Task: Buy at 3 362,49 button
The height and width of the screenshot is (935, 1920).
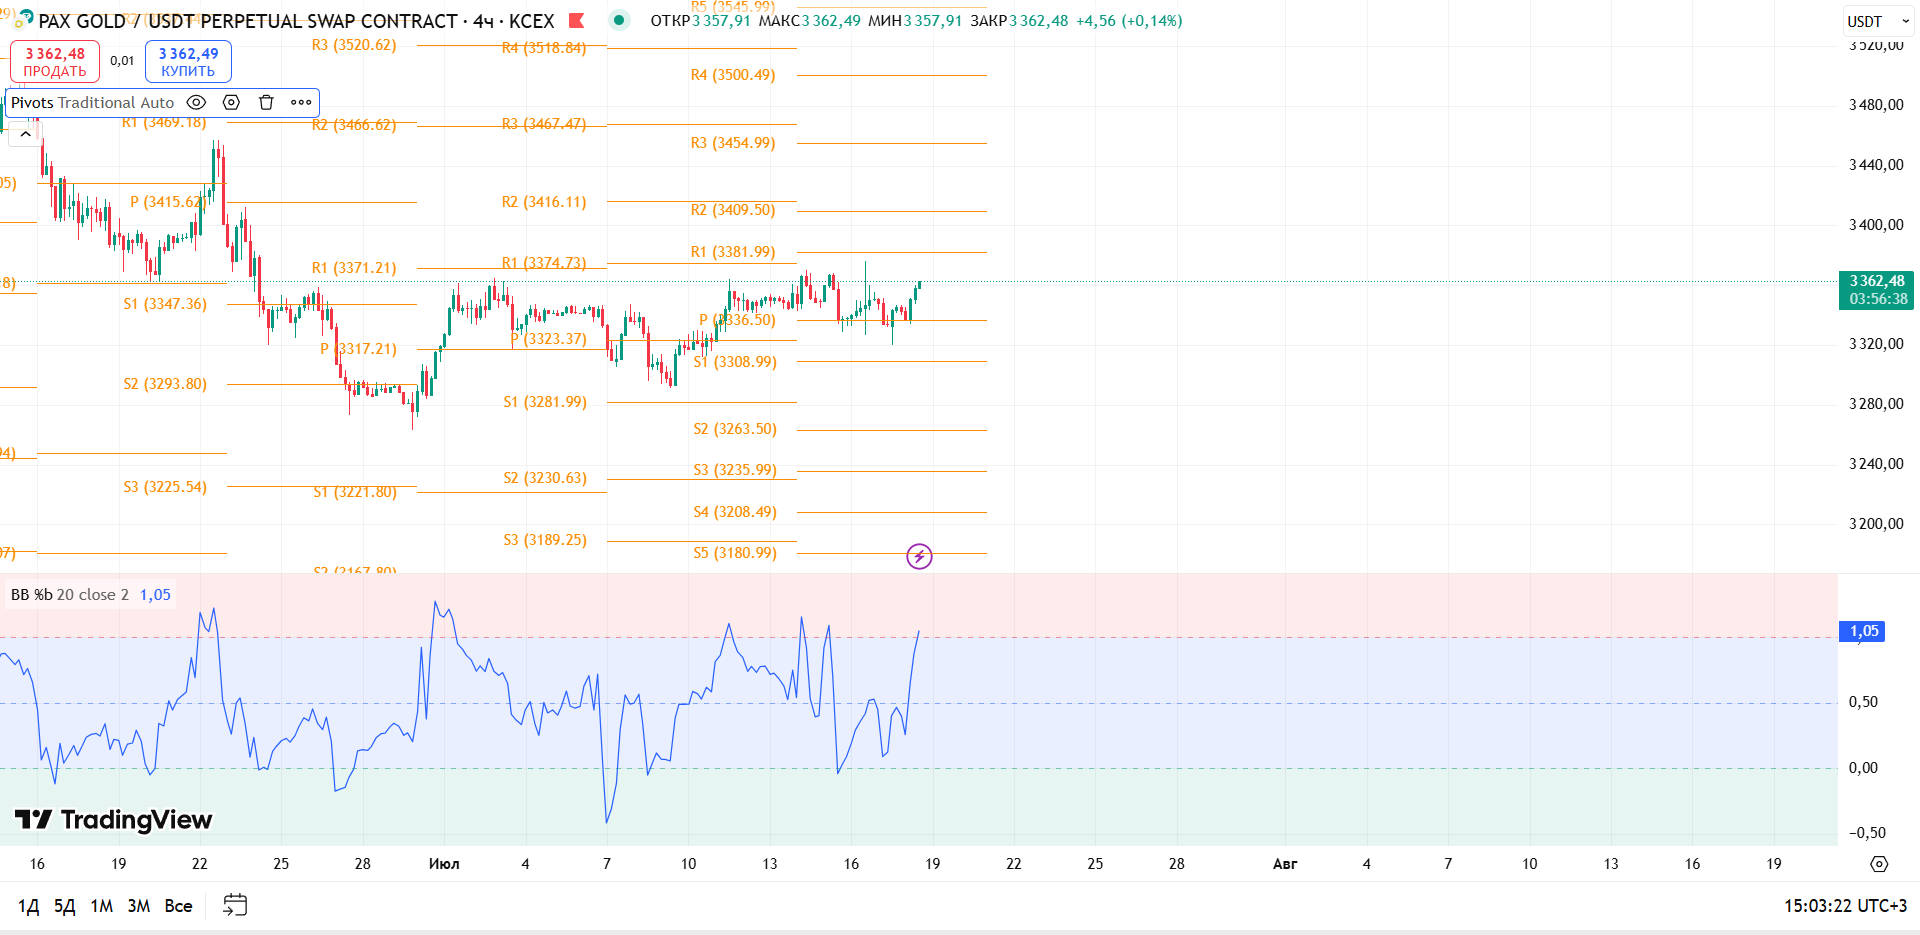Action: point(188,61)
